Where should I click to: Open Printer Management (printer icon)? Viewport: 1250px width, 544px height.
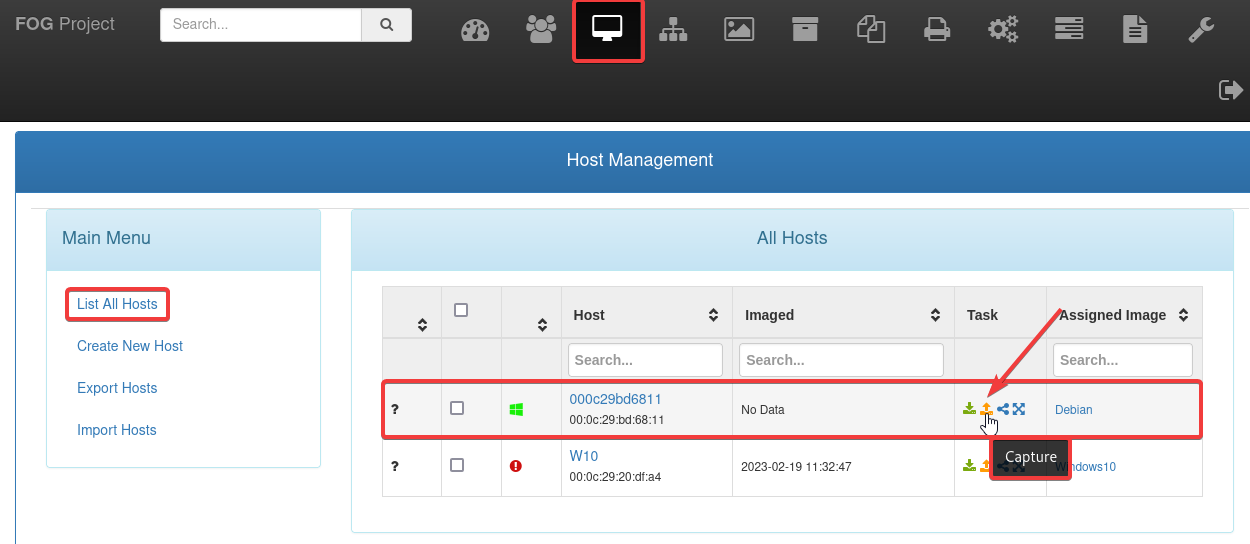(x=937, y=30)
